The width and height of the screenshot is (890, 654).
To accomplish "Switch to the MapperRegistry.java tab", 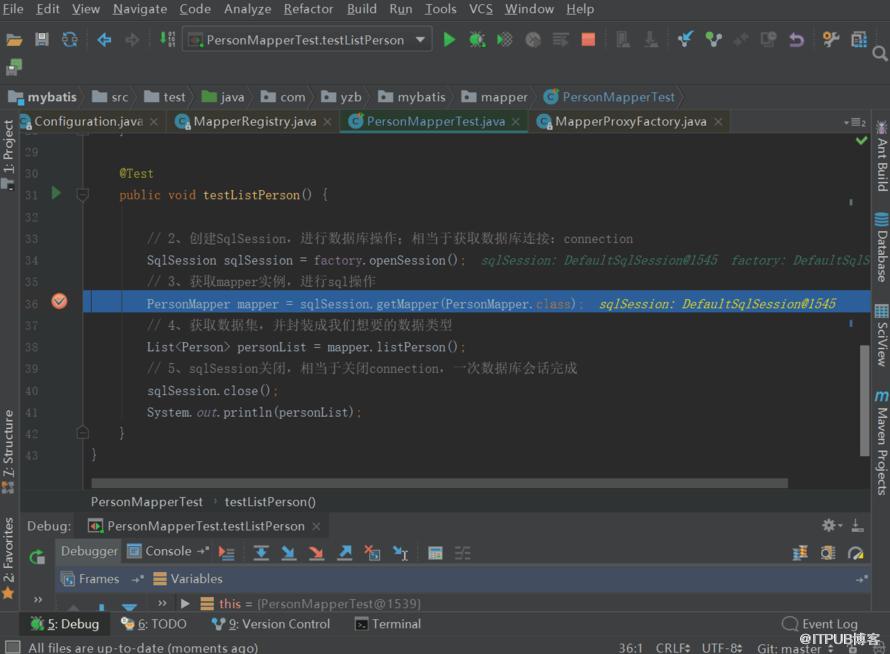I will pos(254,121).
